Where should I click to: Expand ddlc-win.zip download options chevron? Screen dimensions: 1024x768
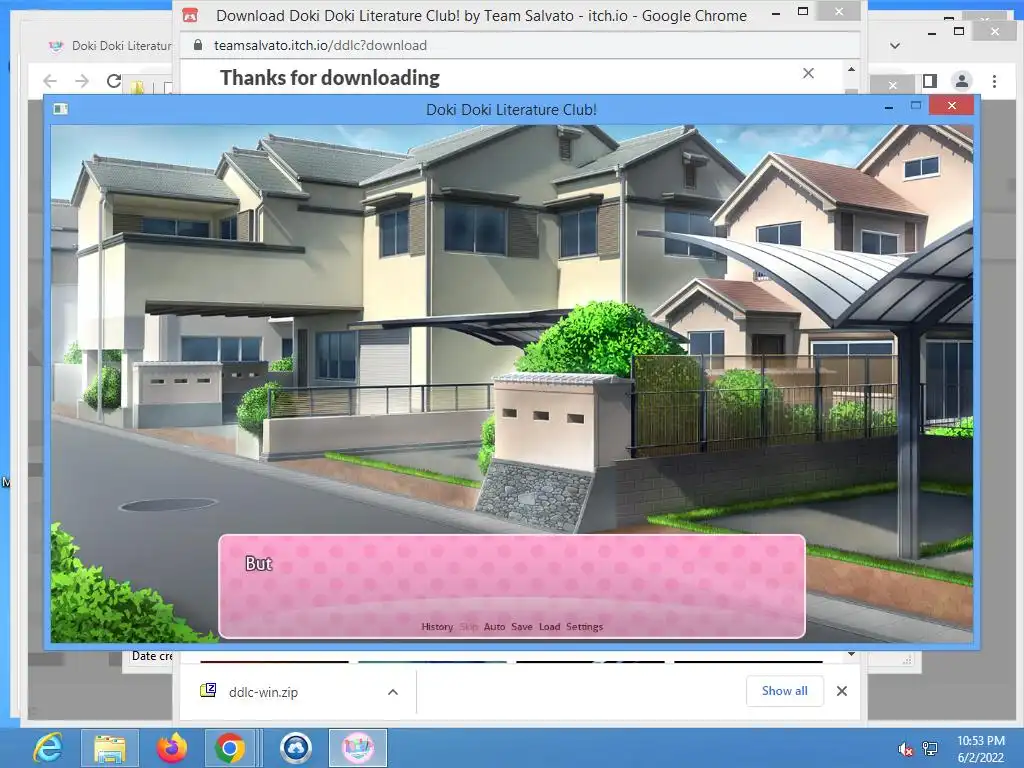click(x=392, y=692)
